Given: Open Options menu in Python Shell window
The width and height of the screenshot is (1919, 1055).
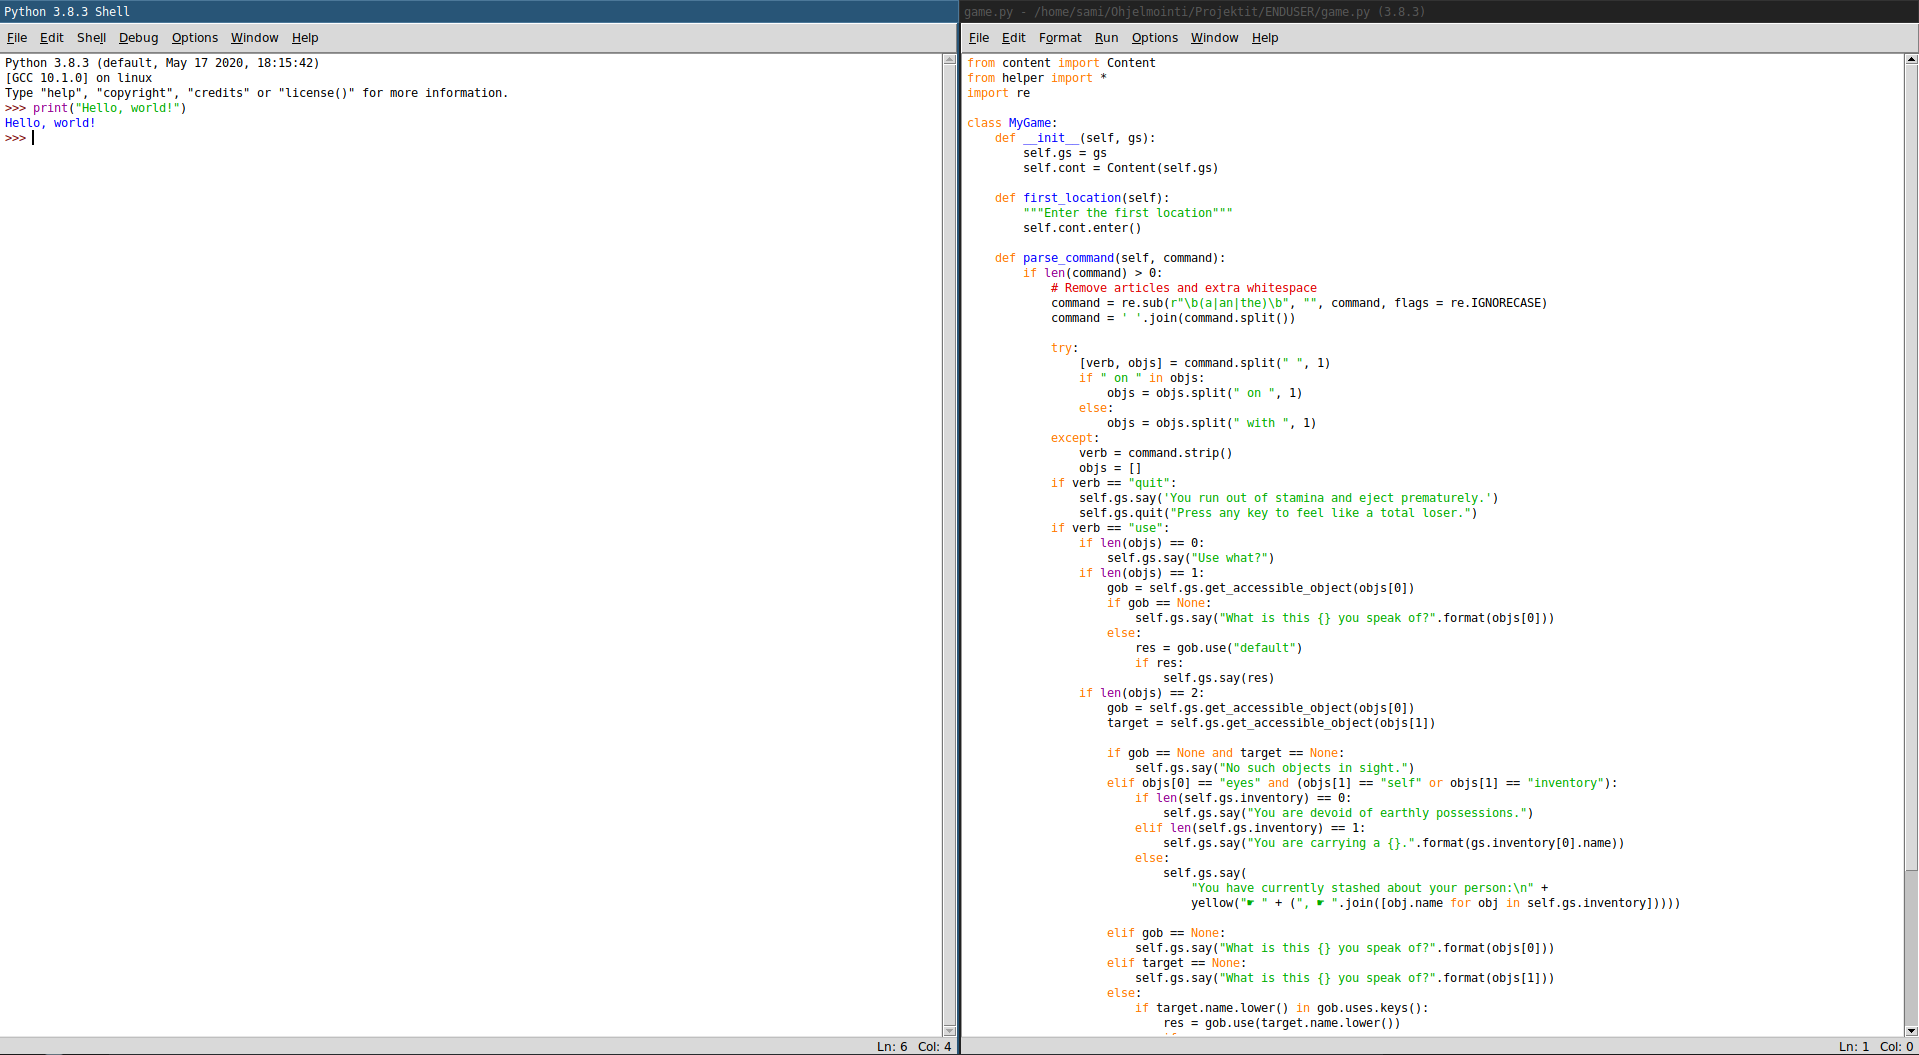Looking at the screenshot, I should point(194,38).
